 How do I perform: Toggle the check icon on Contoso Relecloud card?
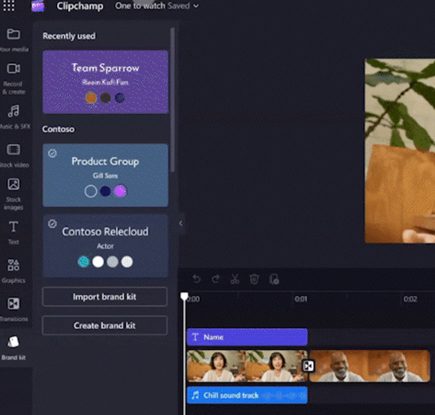pyautogui.click(x=52, y=224)
